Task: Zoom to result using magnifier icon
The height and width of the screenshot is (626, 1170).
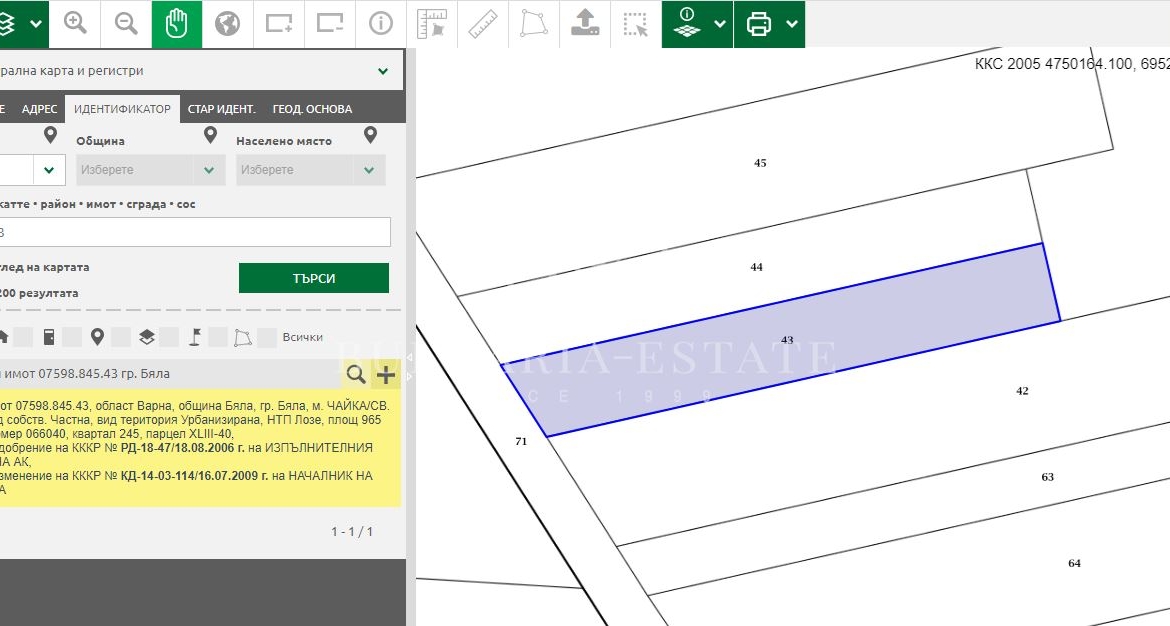Action: (x=356, y=375)
